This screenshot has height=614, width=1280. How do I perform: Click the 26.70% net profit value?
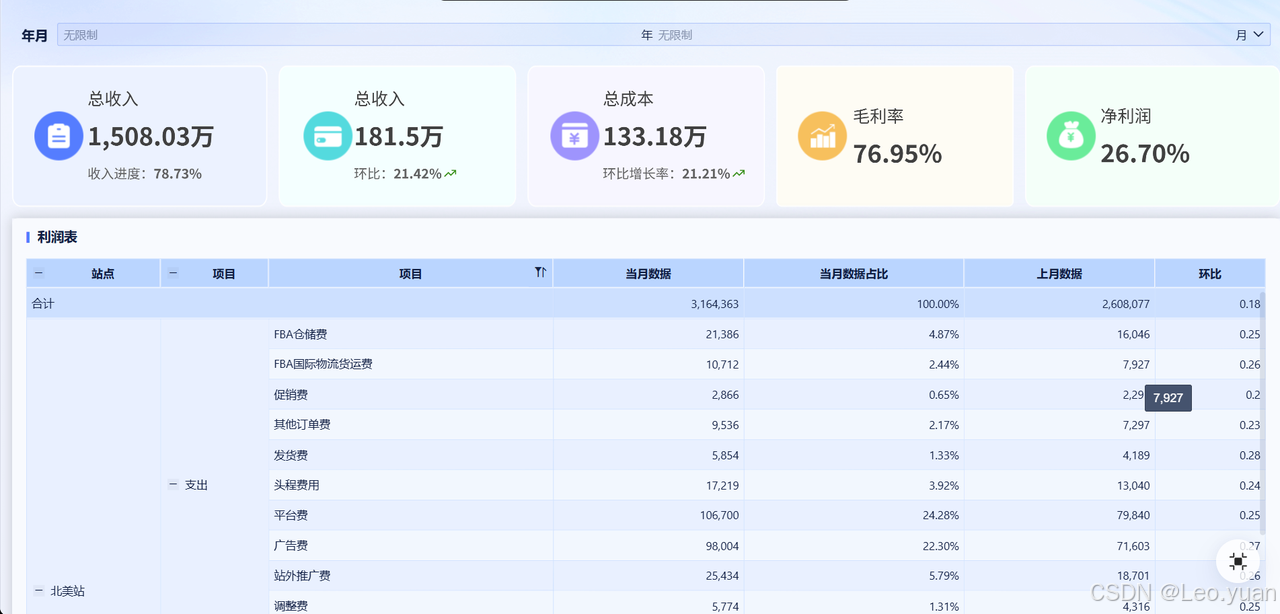pos(1145,154)
